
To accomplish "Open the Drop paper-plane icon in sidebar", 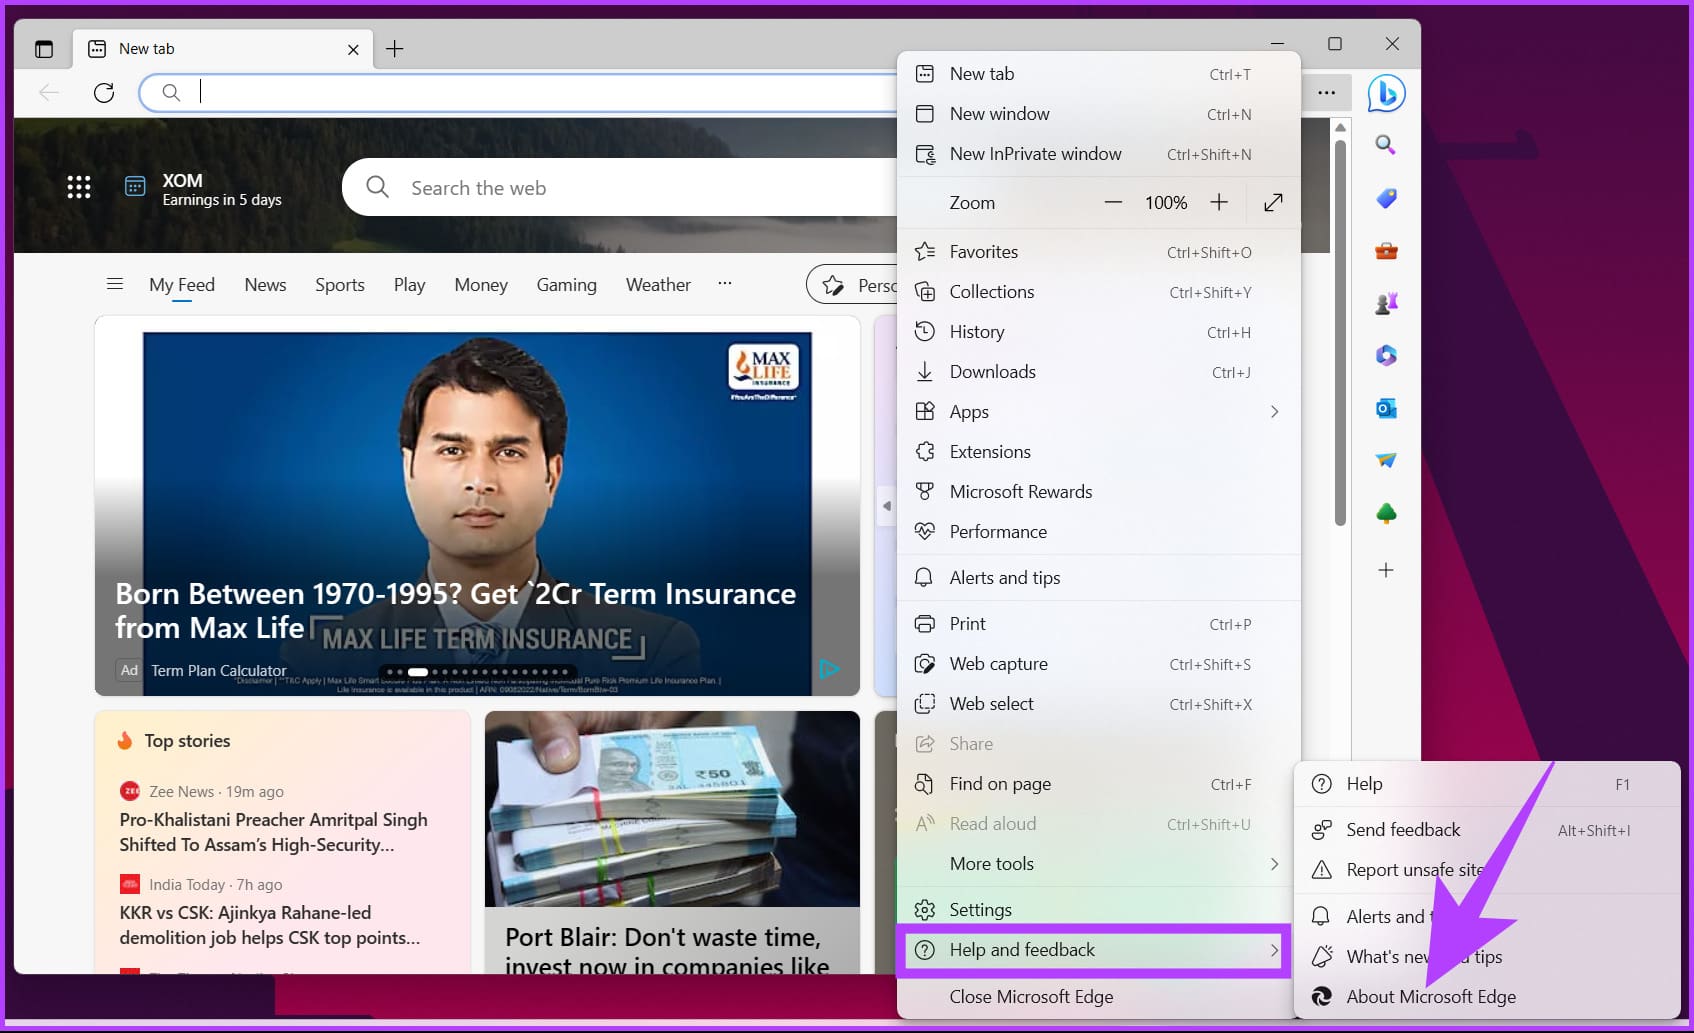I will tap(1386, 460).
